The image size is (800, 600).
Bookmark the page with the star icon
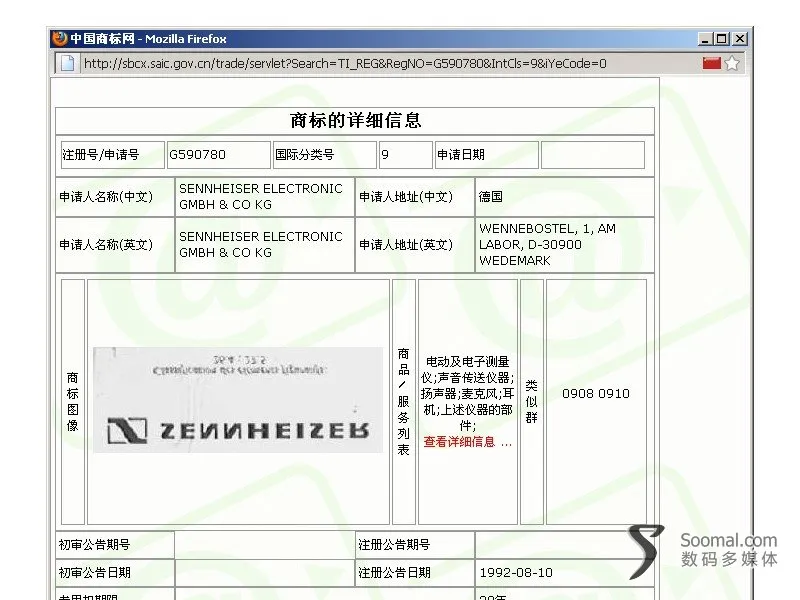[732, 63]
